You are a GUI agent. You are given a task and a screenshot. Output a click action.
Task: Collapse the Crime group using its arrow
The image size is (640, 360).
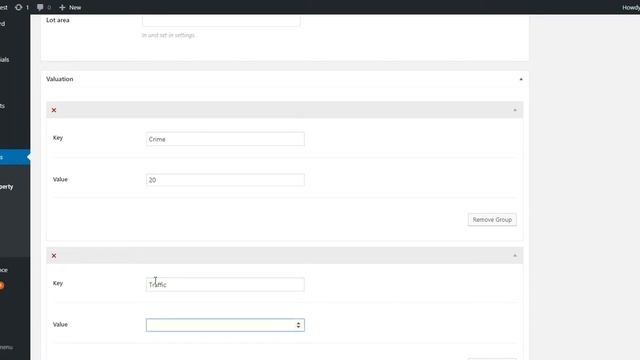click(515, 110)
